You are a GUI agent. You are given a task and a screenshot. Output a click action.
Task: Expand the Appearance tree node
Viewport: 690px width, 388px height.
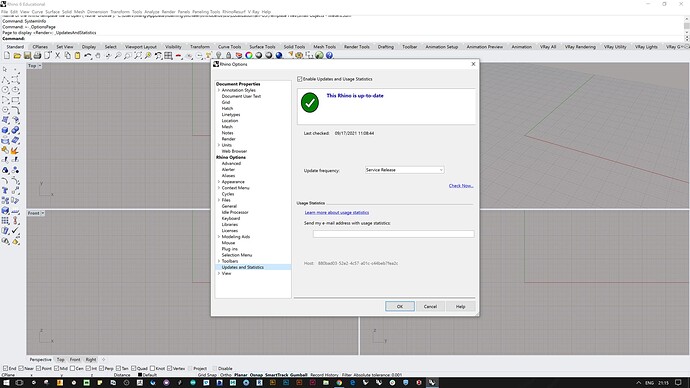[x=219, y=182]
